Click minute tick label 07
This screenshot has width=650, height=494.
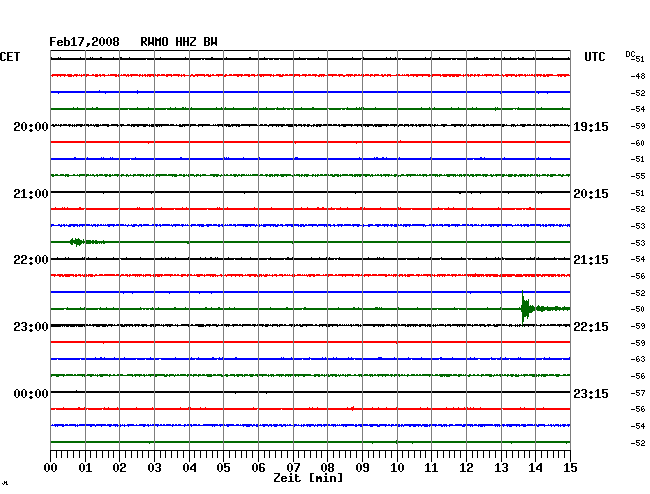click(293, 467)
